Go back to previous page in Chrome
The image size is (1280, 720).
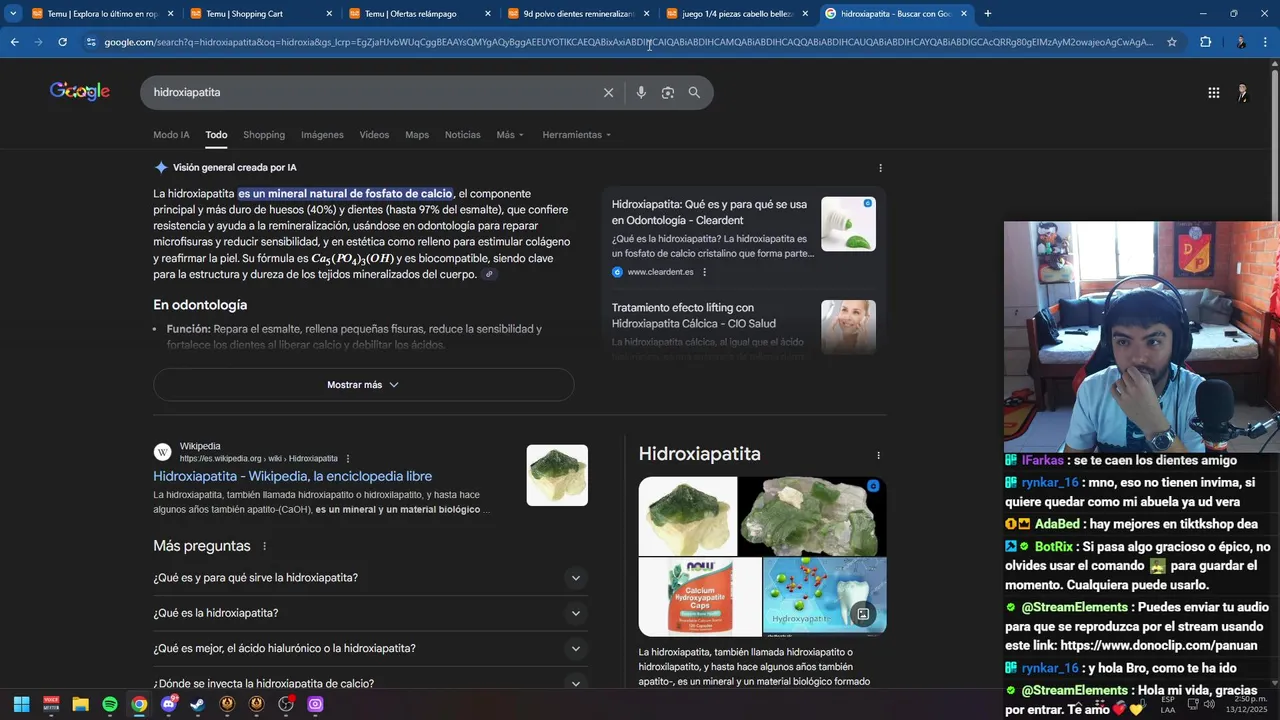14,42
